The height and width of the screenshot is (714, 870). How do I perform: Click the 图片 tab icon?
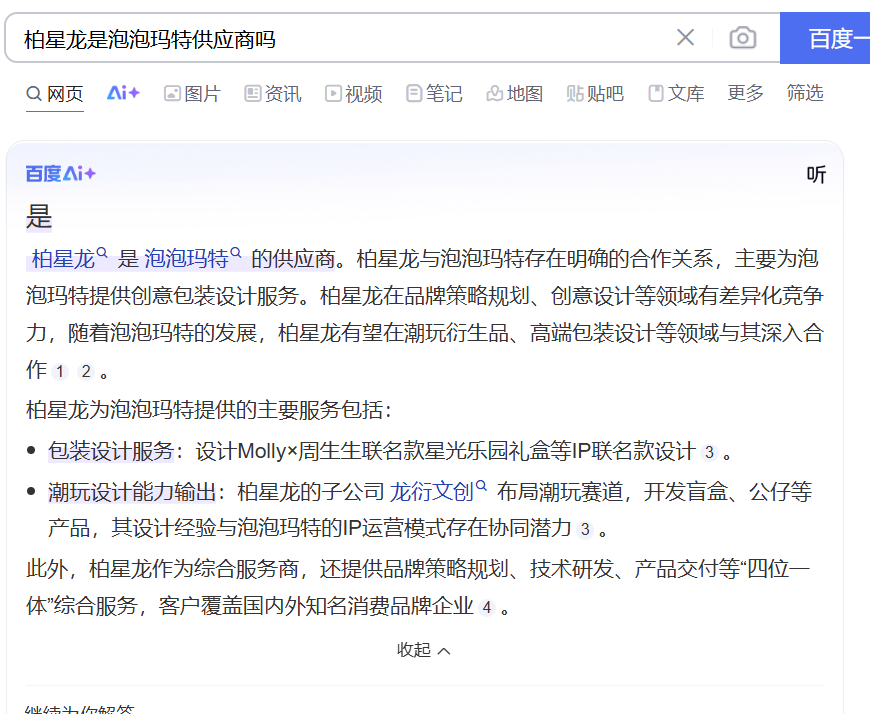172,94
